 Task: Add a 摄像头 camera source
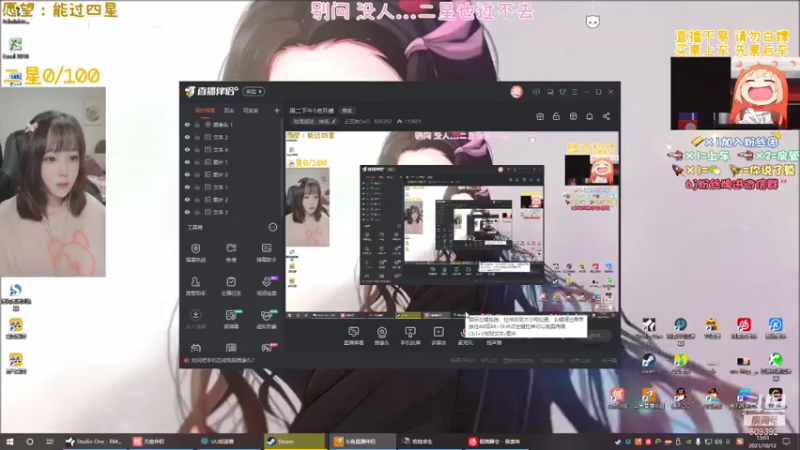point(382,336)
